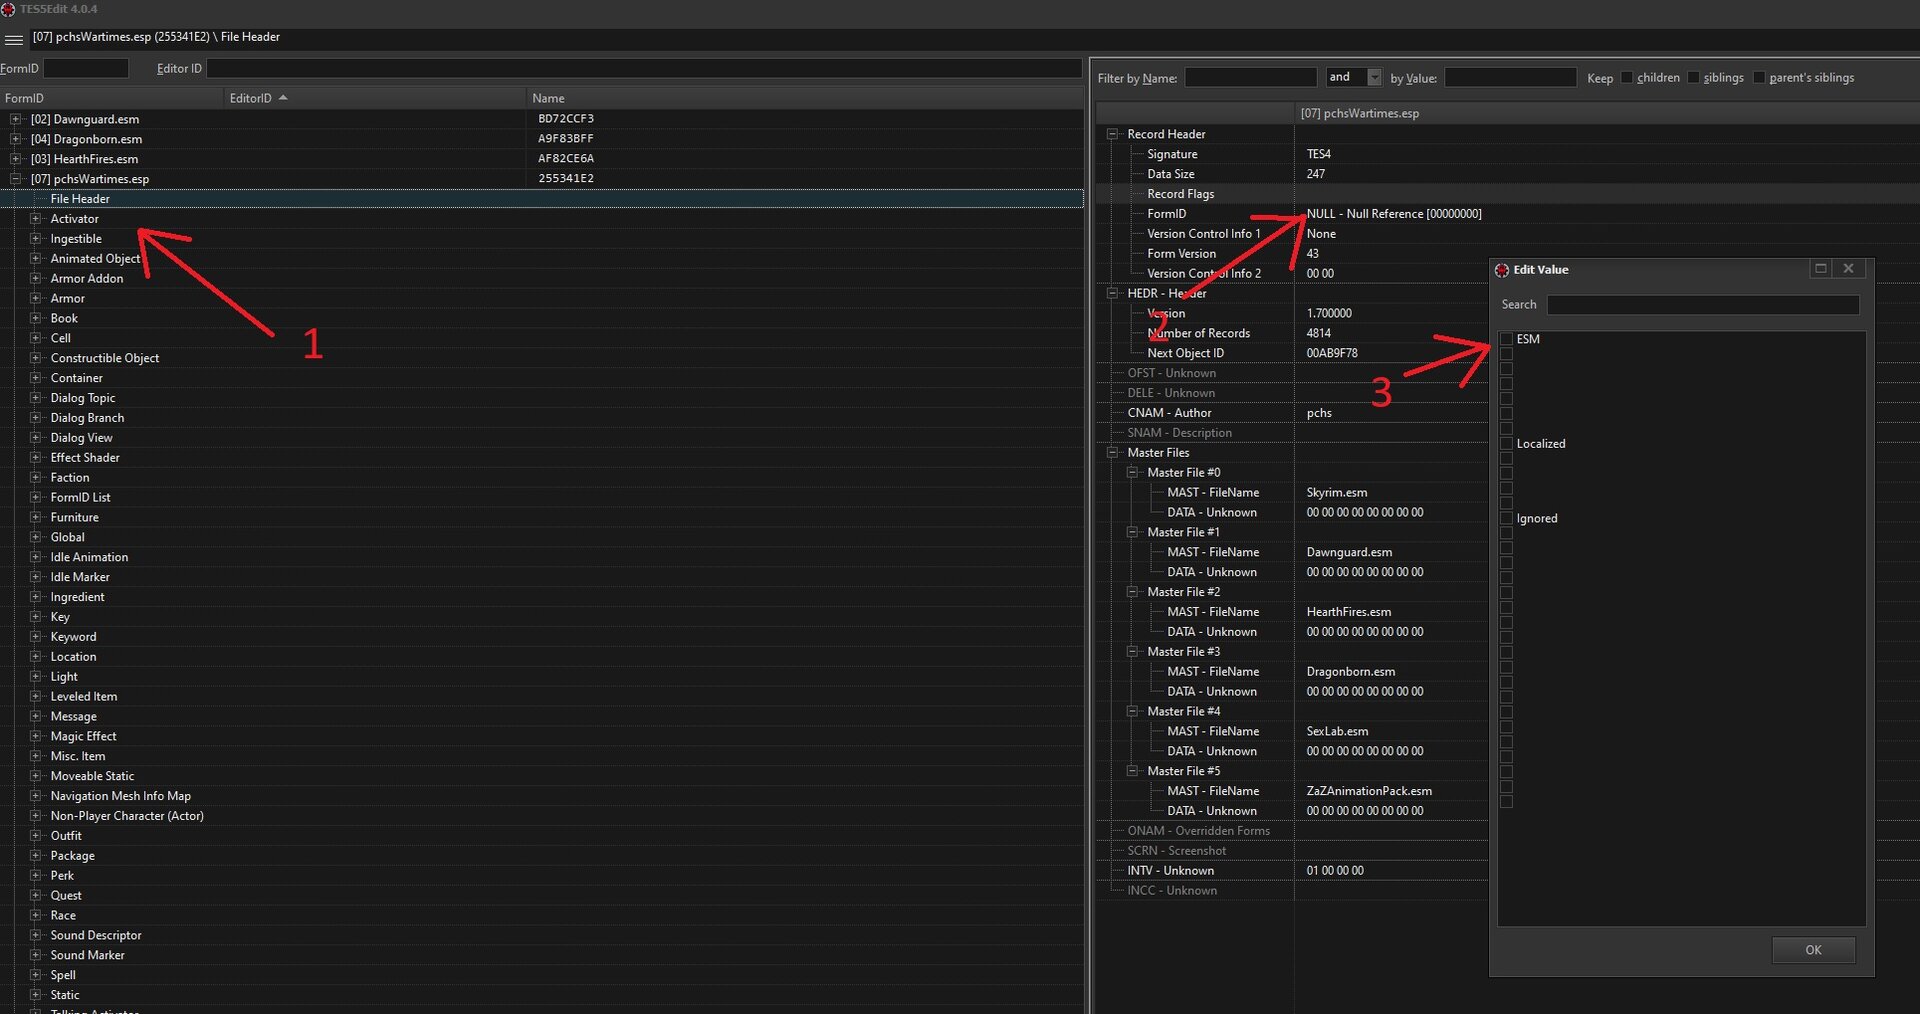This screenshot has height=1014, width=1920.
Task: Open the 'and' filter operator dropdown
Action: coord(1374,77)
